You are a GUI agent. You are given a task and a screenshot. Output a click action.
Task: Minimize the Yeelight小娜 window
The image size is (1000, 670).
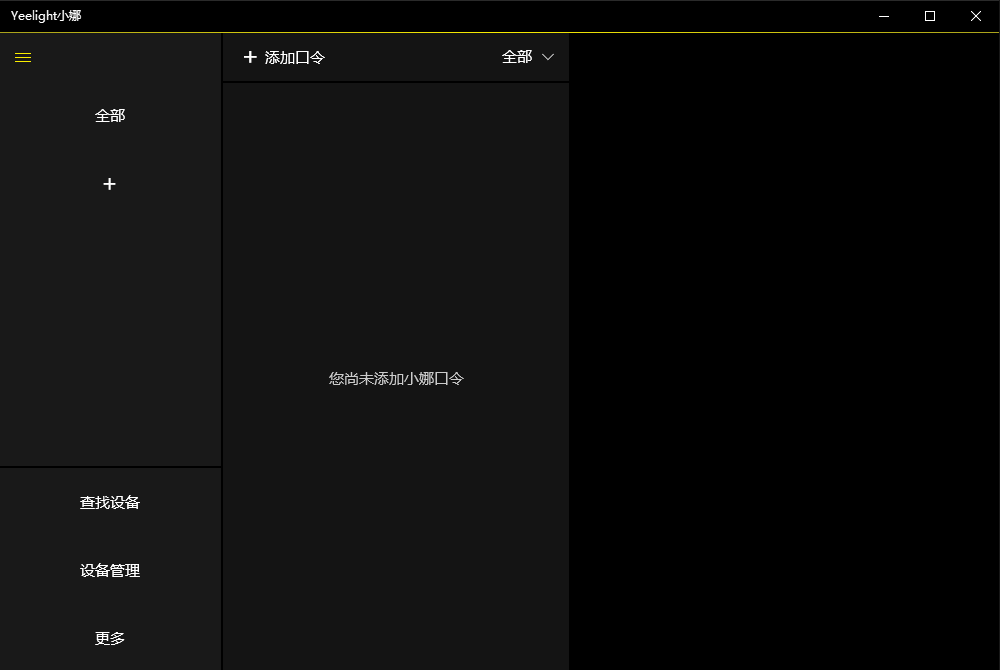[x=884, y=16]
